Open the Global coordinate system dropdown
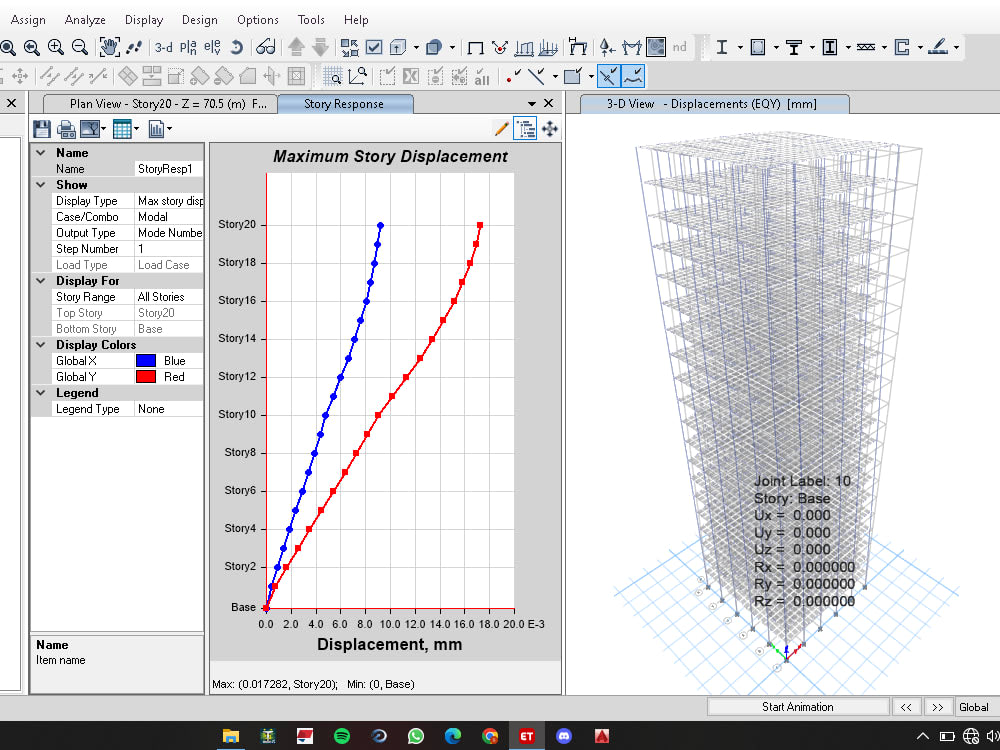 pyautogui.click(x=974, y=707)
